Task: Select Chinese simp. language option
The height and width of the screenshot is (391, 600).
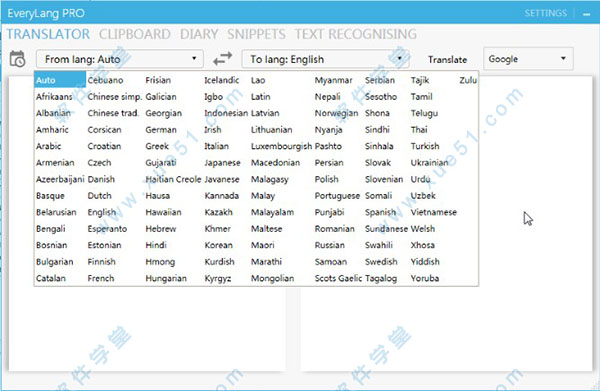Action: [114, 97]
